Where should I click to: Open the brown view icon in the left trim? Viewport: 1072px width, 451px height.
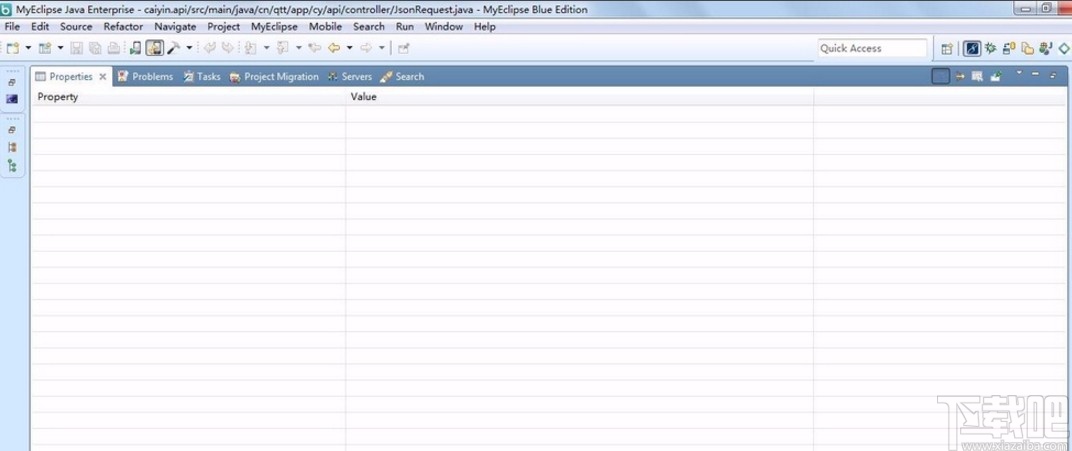(x=12, y=147)
